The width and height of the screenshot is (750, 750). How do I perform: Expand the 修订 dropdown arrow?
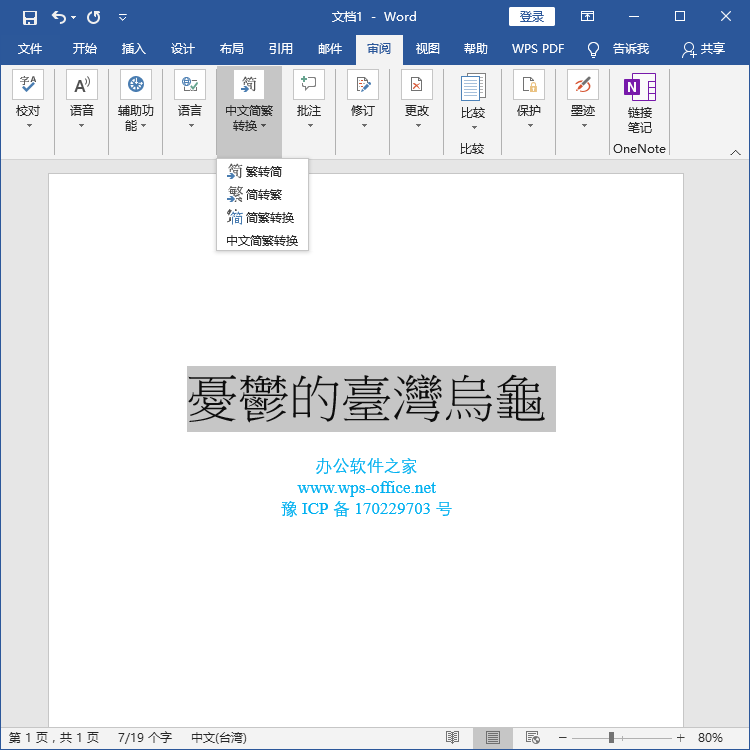(364, 126)
